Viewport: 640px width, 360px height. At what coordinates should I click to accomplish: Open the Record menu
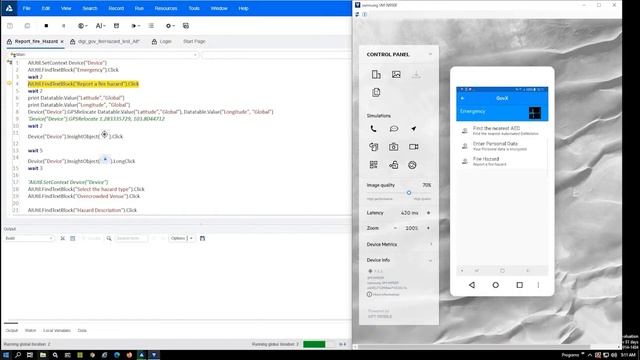point(116,8)
